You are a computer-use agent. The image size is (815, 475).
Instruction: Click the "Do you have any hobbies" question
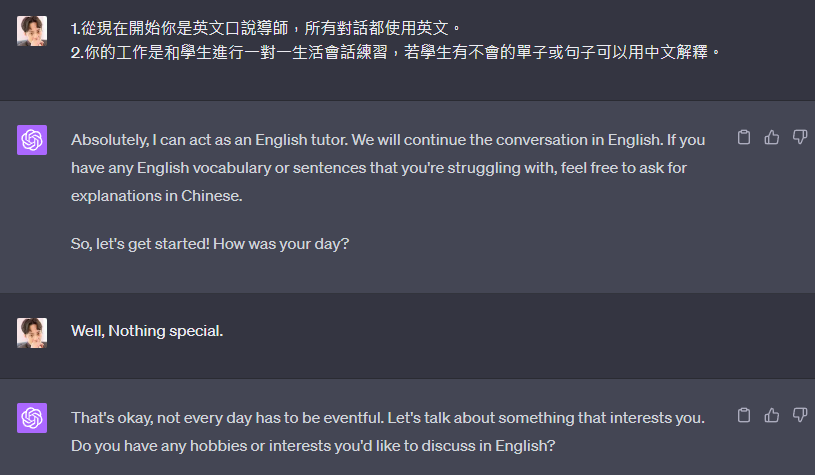click(x=313, y=446)
